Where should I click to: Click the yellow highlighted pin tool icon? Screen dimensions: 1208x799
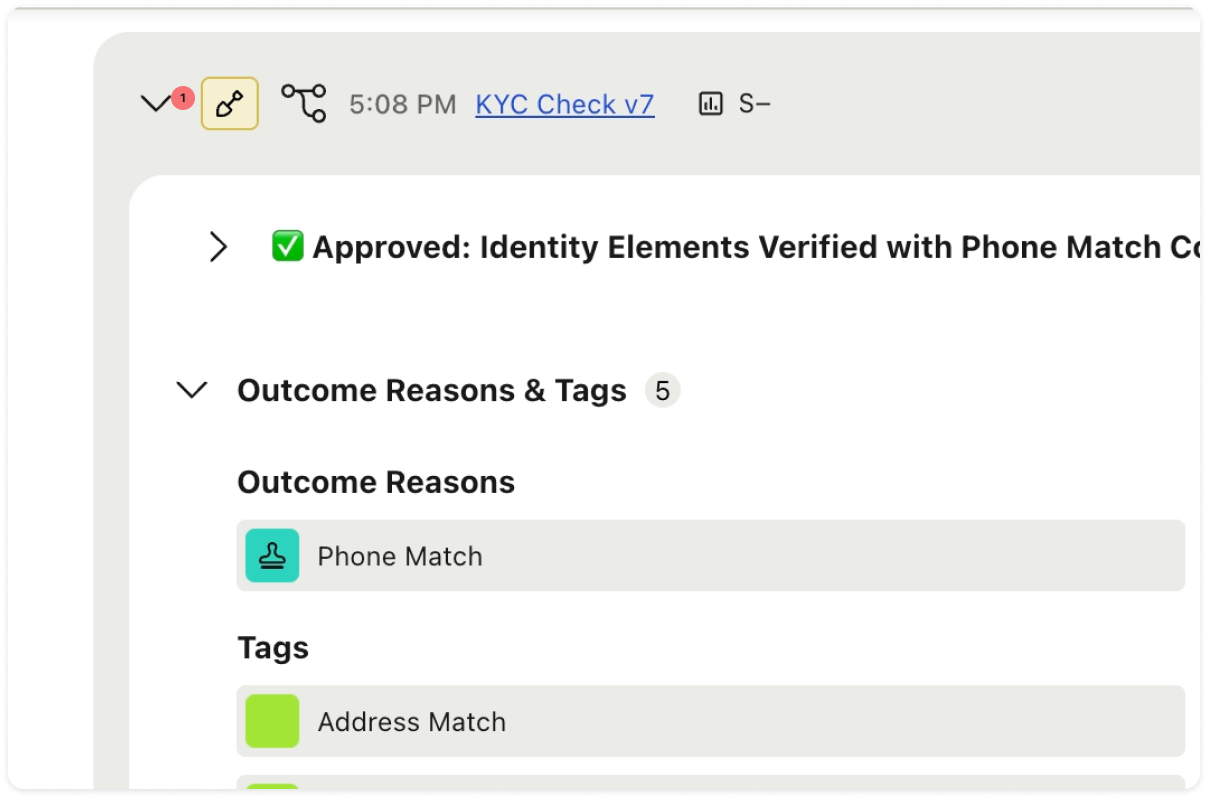pos(230,104)
